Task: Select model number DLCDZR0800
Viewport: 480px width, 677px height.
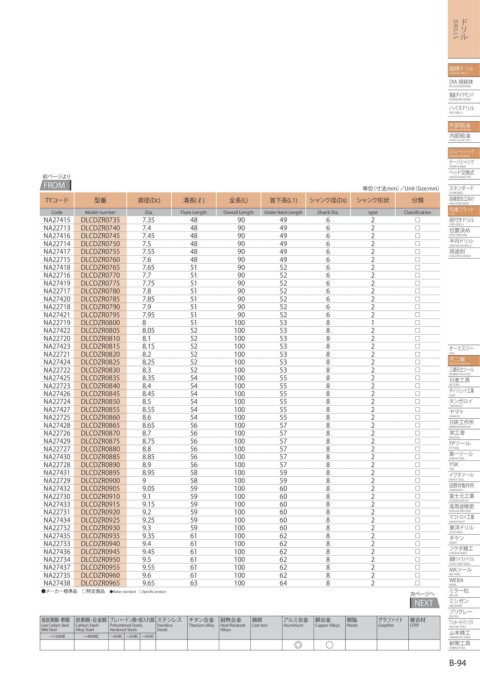Action: pos(101,323)
